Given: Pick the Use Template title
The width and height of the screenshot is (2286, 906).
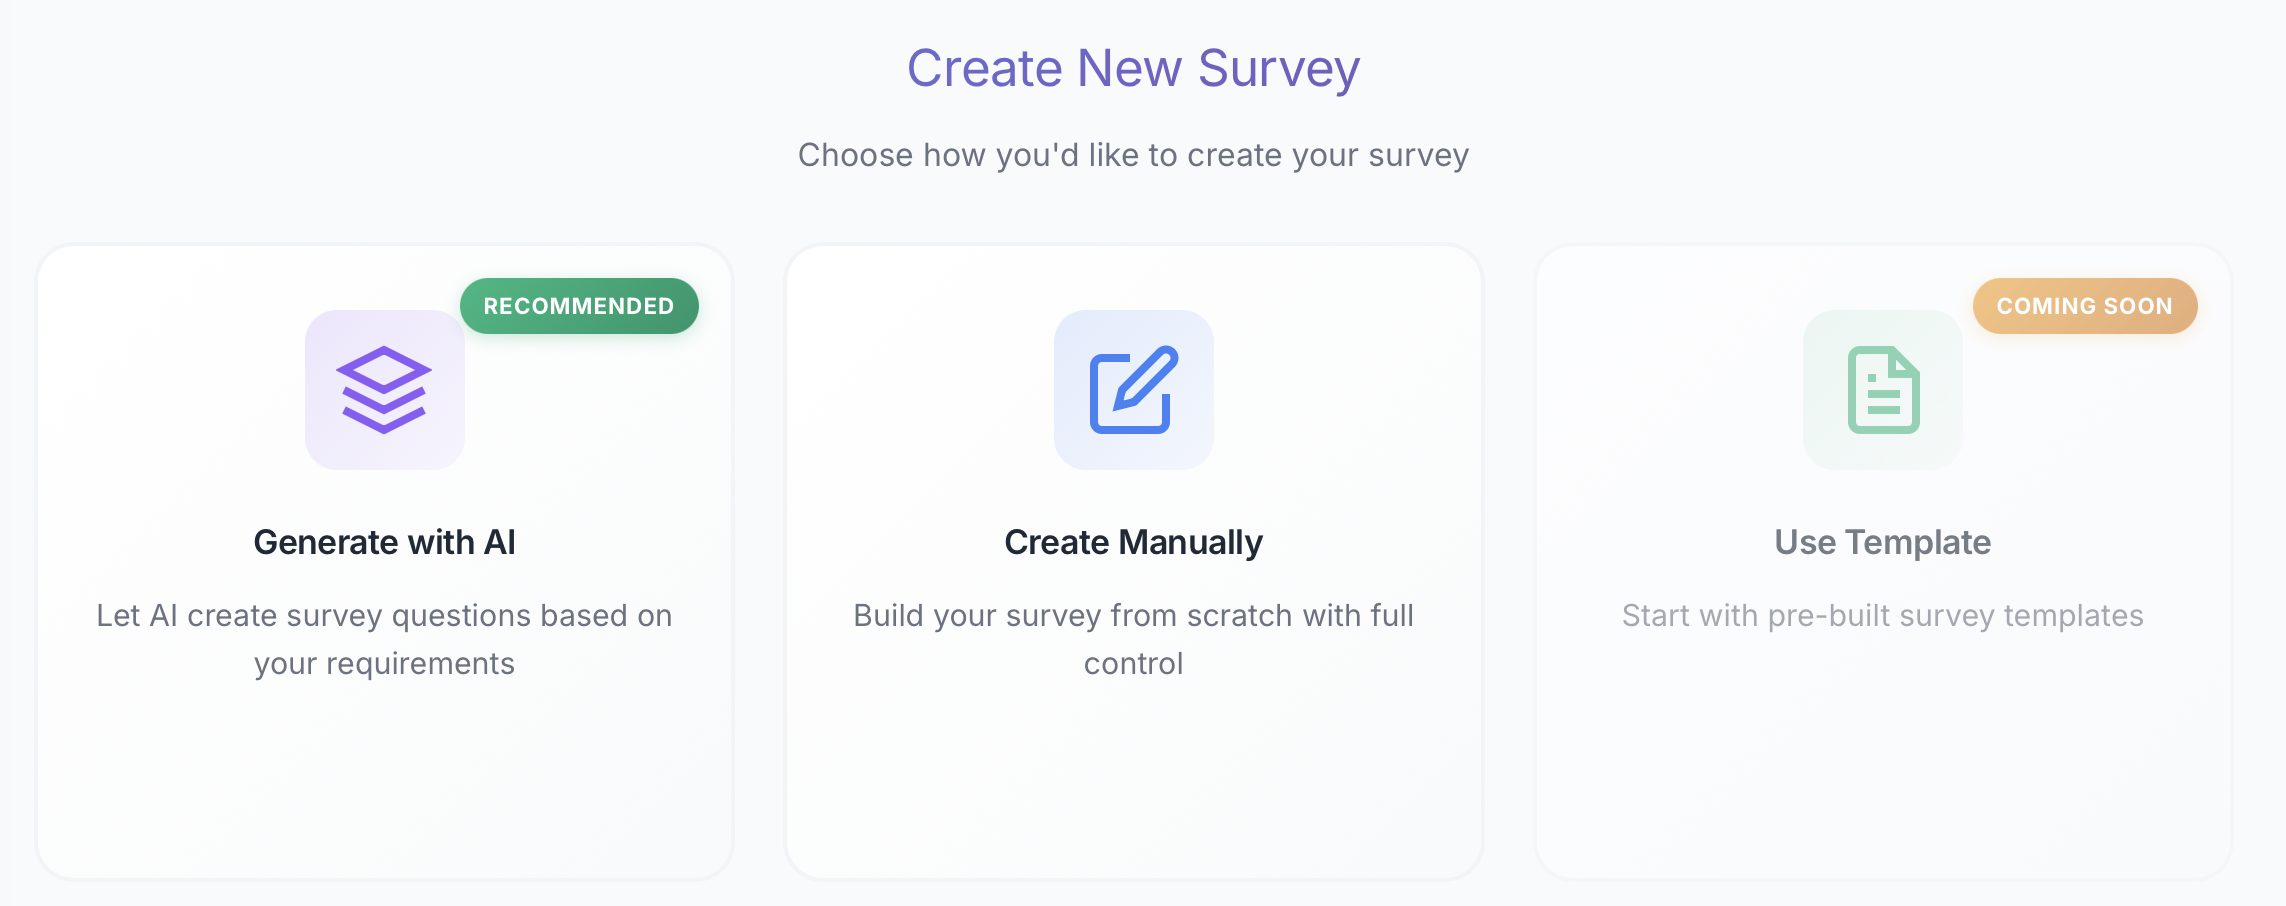Looking at the screenshot, I should click(1882, 542).
